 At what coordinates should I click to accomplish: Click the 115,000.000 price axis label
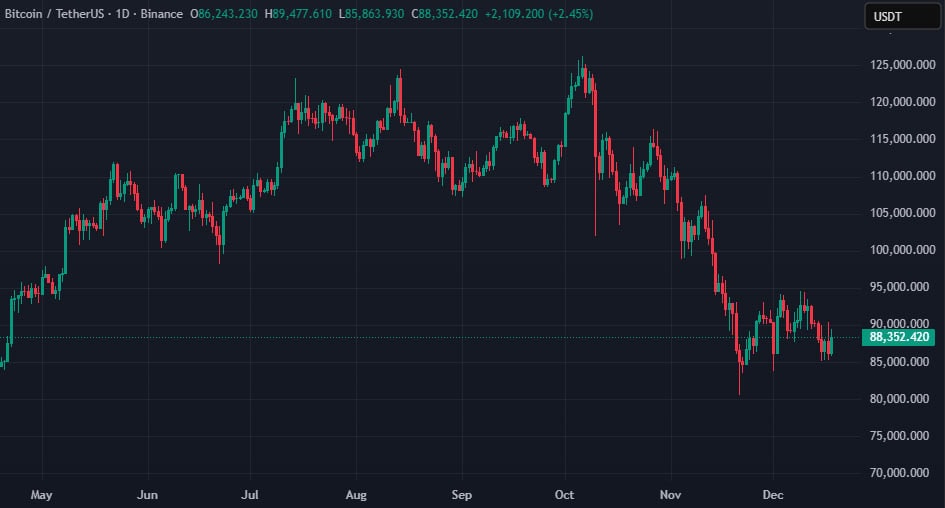click(x=902, y=139)
